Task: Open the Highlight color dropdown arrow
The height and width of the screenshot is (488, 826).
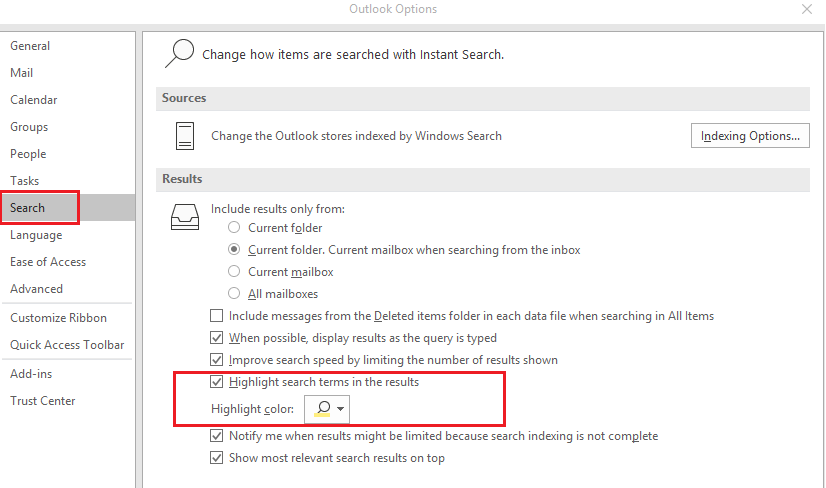Action: pyautogui.click(x=340, y=409)
